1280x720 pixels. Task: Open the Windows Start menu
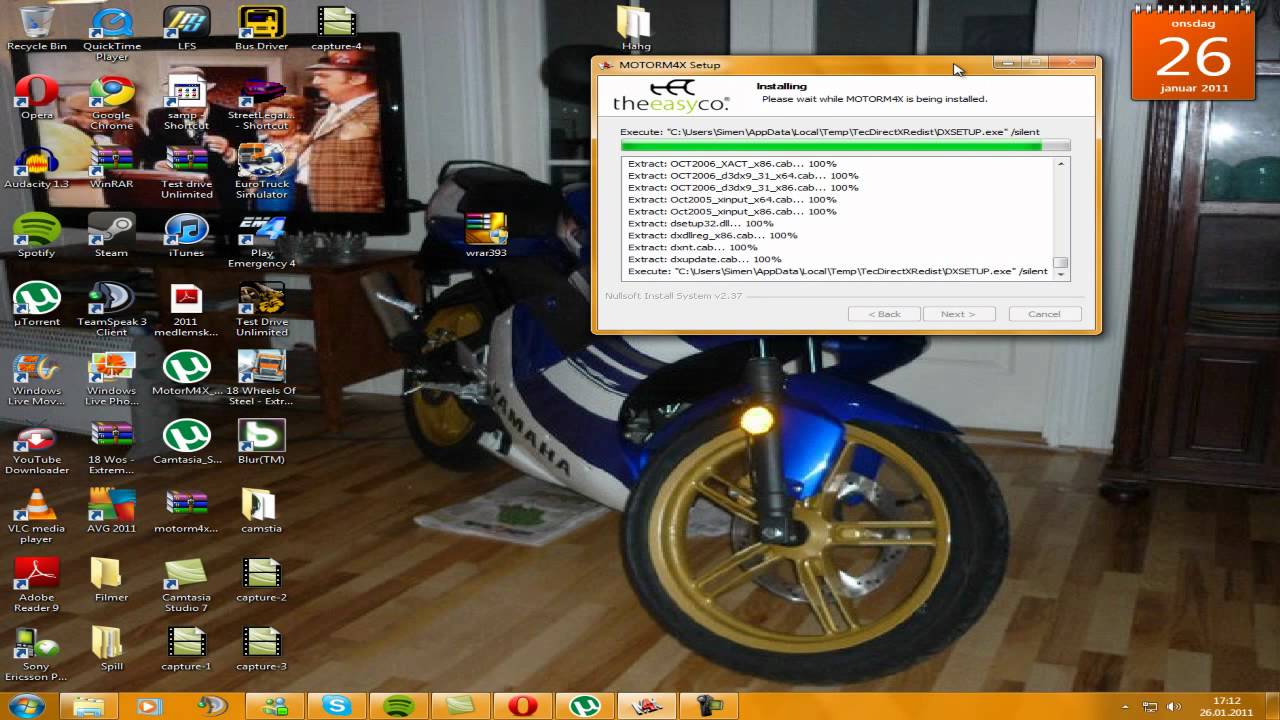point(26,706)
